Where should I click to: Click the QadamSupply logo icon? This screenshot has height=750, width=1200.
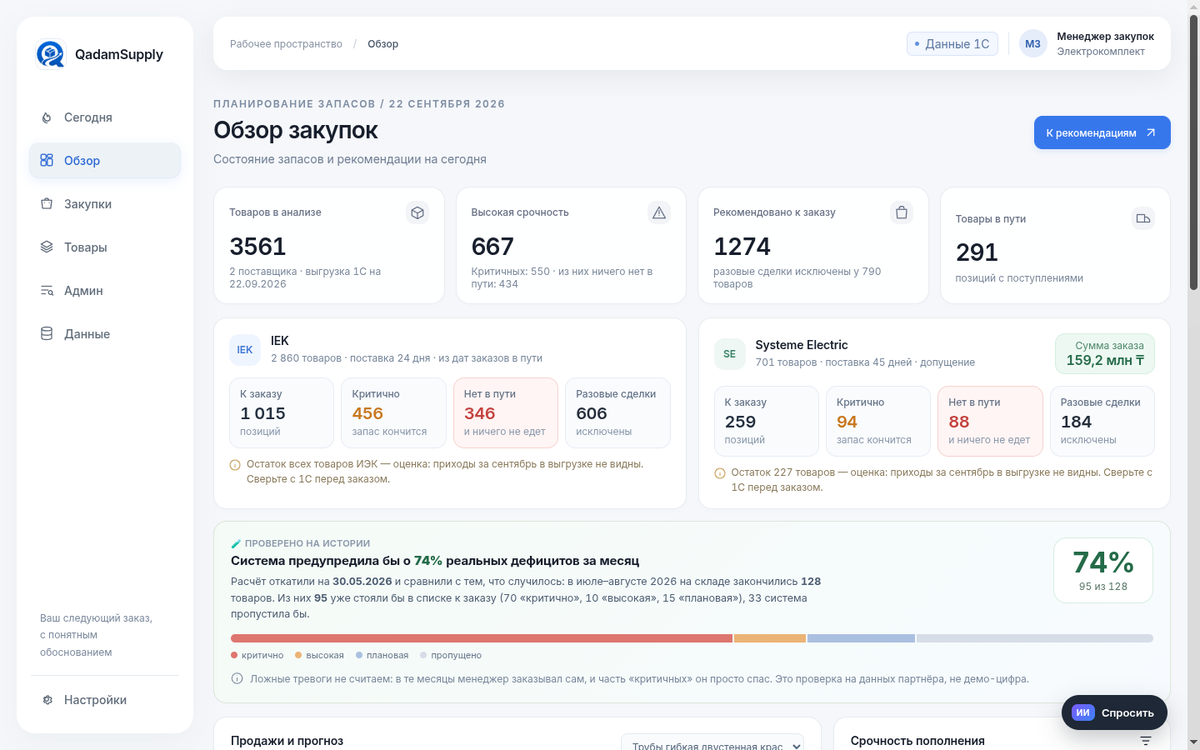pos(50,54)
